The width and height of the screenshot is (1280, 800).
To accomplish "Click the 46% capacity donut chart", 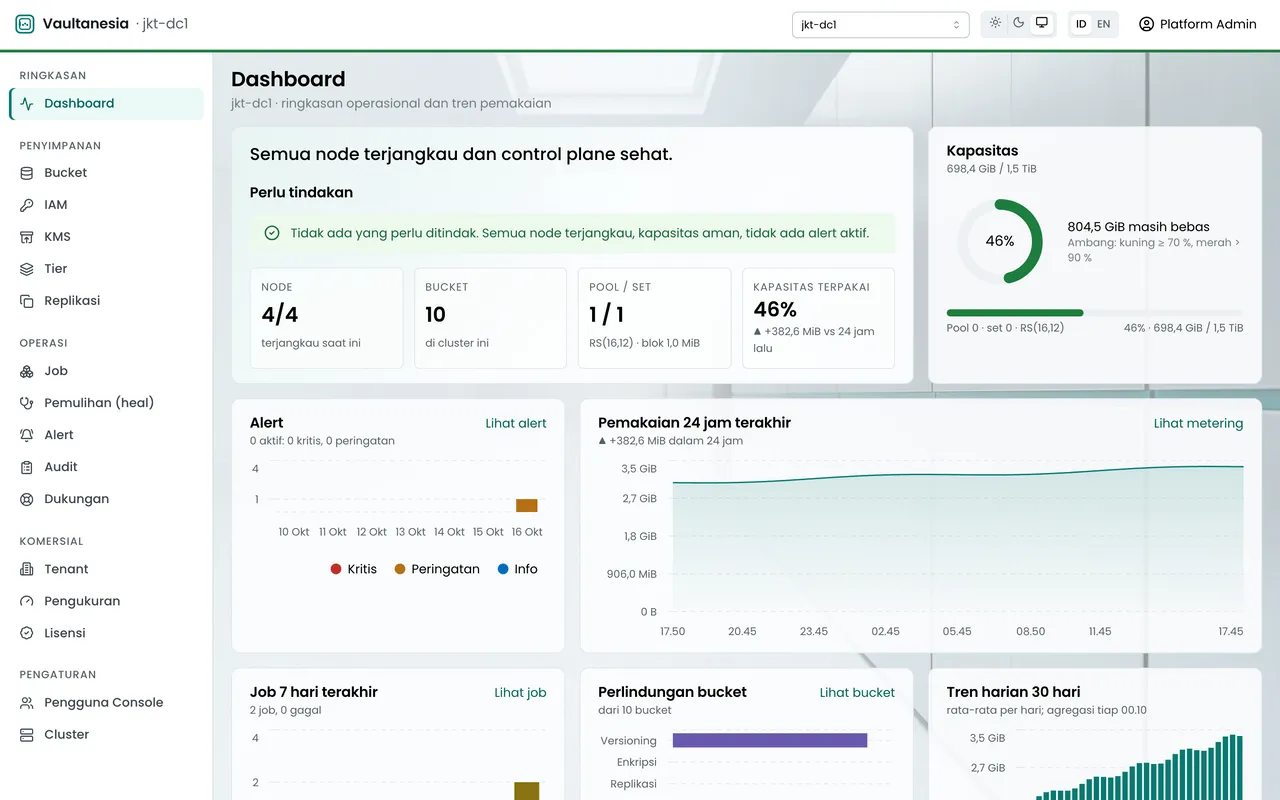I will coord(1000,241).
